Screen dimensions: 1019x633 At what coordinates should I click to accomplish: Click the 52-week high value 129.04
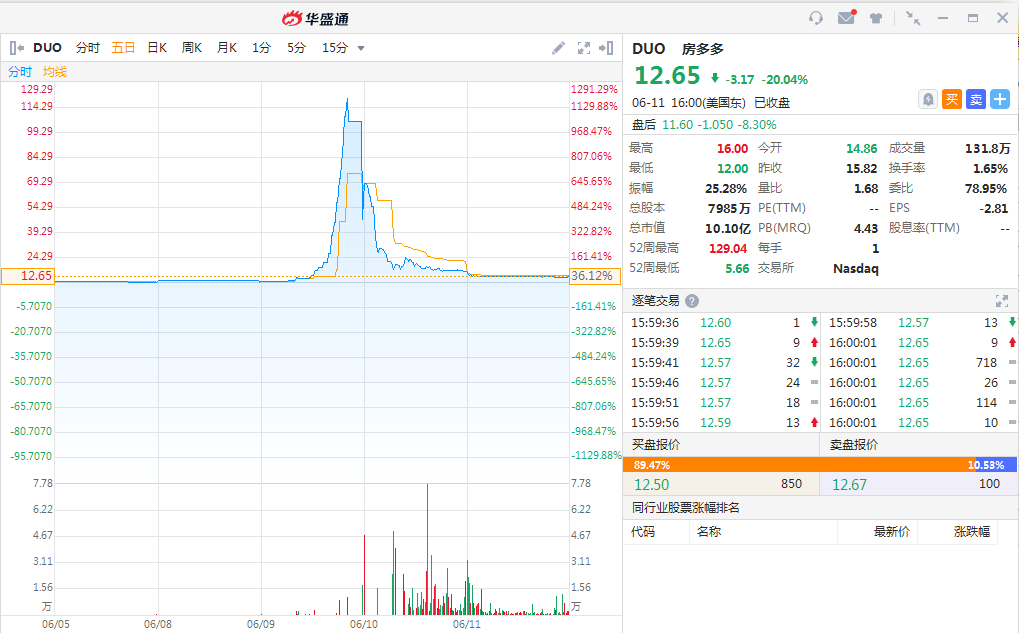point(728,248)
